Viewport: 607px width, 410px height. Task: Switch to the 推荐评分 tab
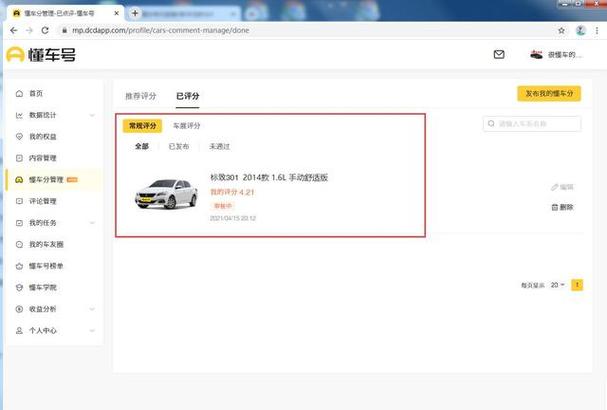141,96
